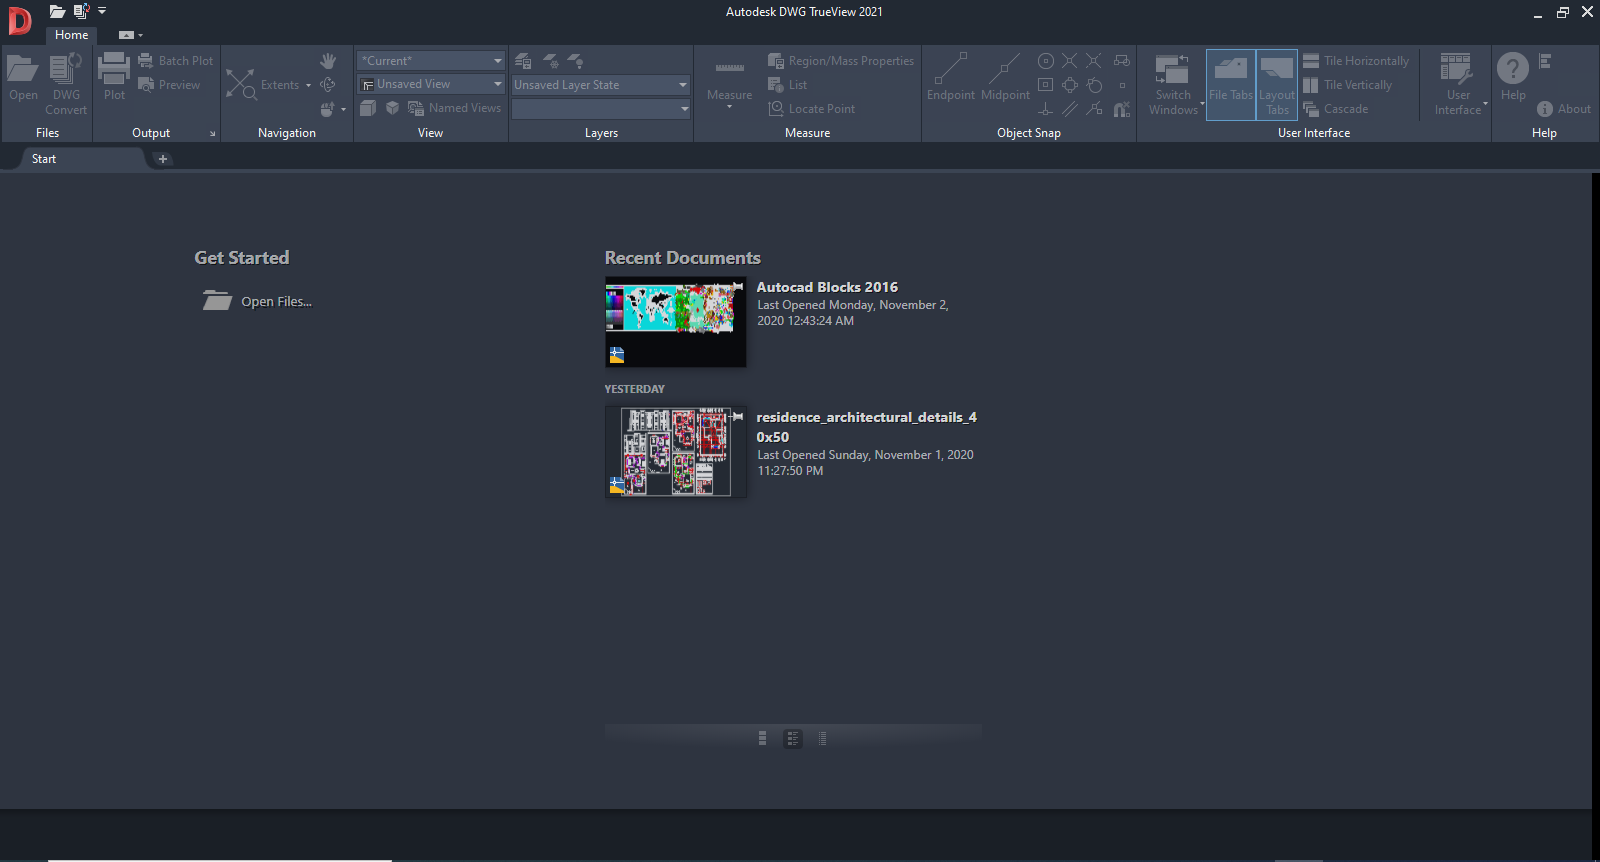The height and width of the screenshot is (862, 1600).
Task: Click the List properties tool
Action: coord(787,85)
